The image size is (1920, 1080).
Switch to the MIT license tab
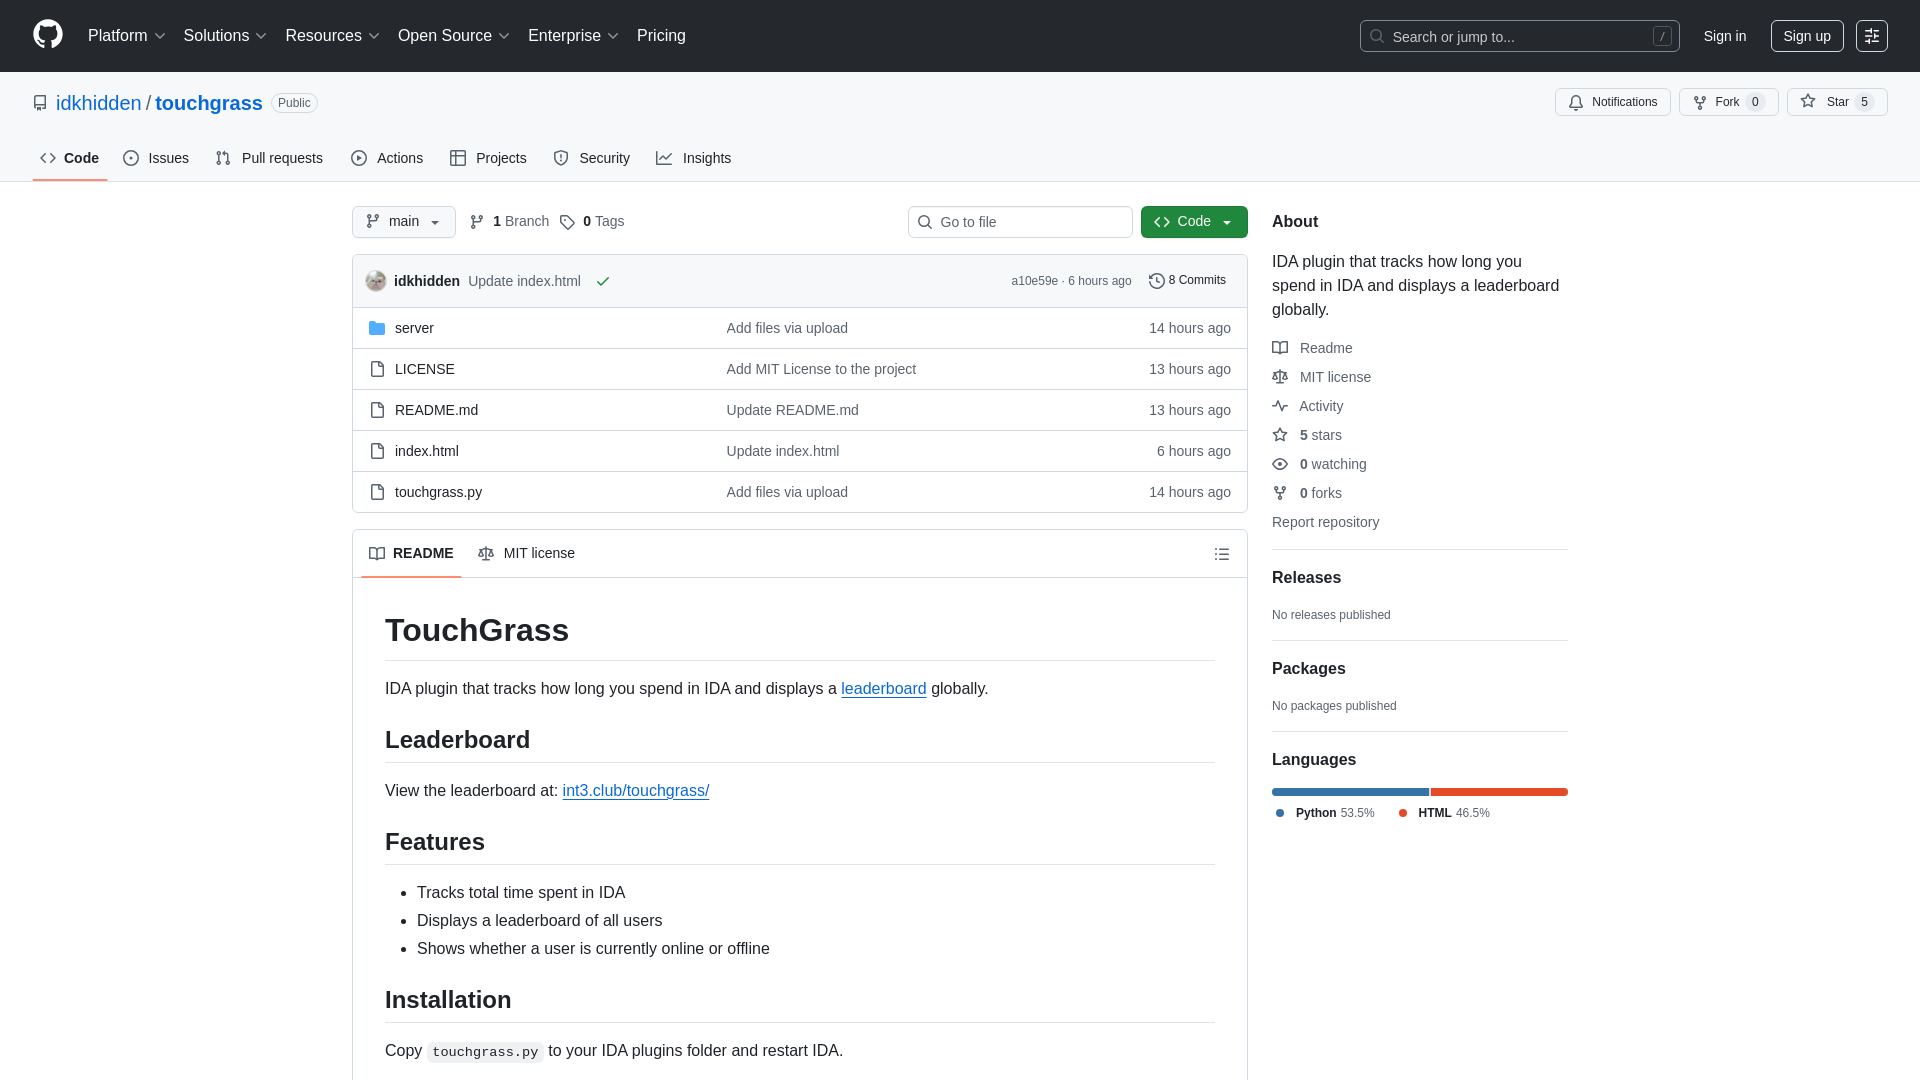pos(526,553)
